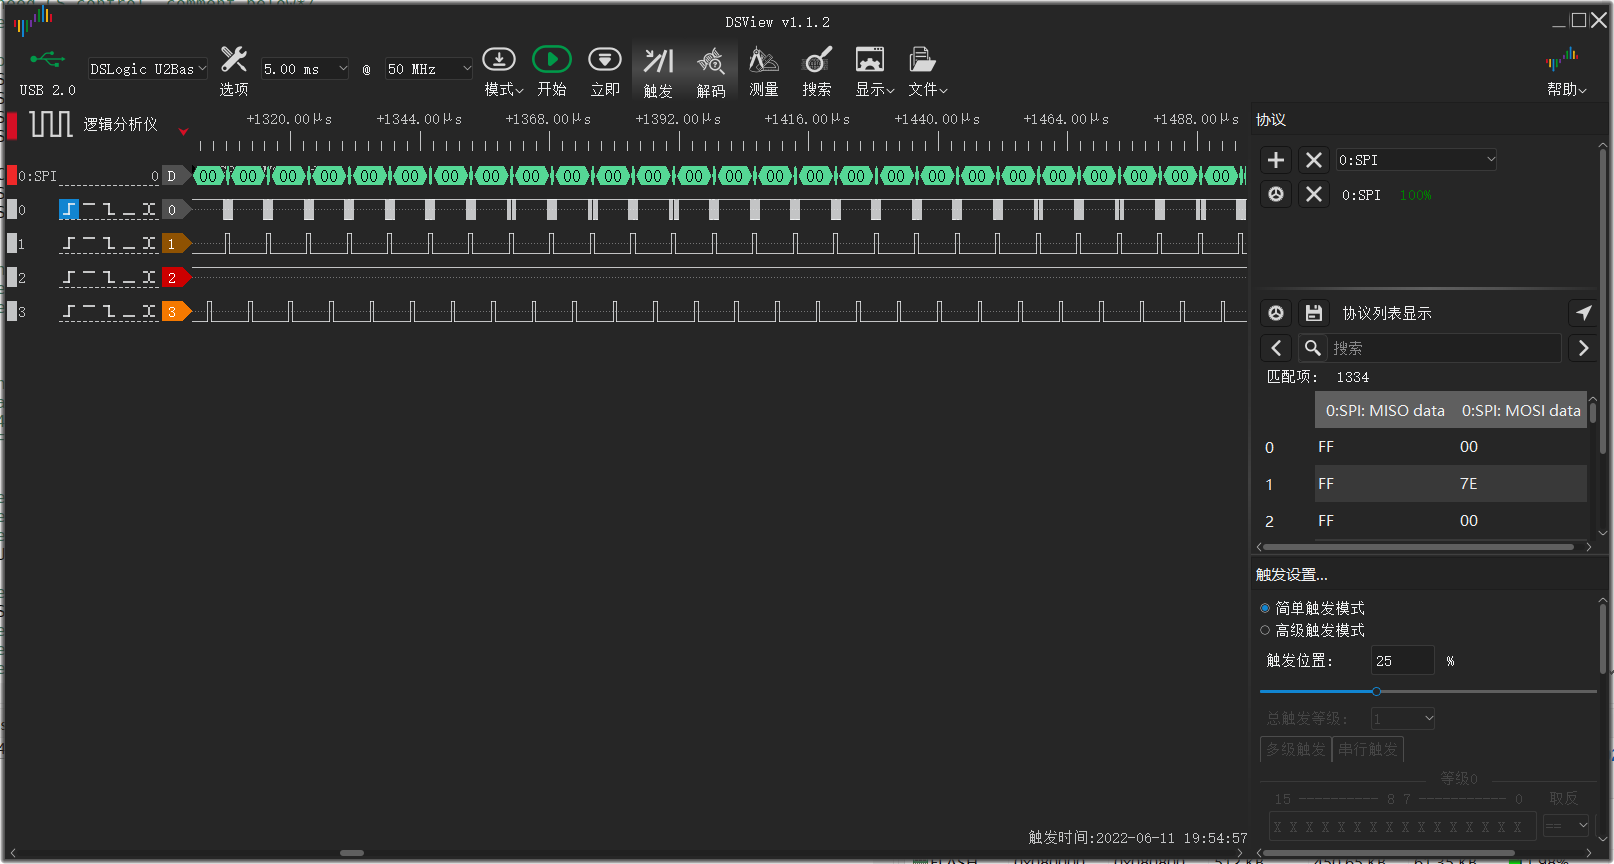Open the 5.00 ms duration dropdown

click(x=305, y=69)
